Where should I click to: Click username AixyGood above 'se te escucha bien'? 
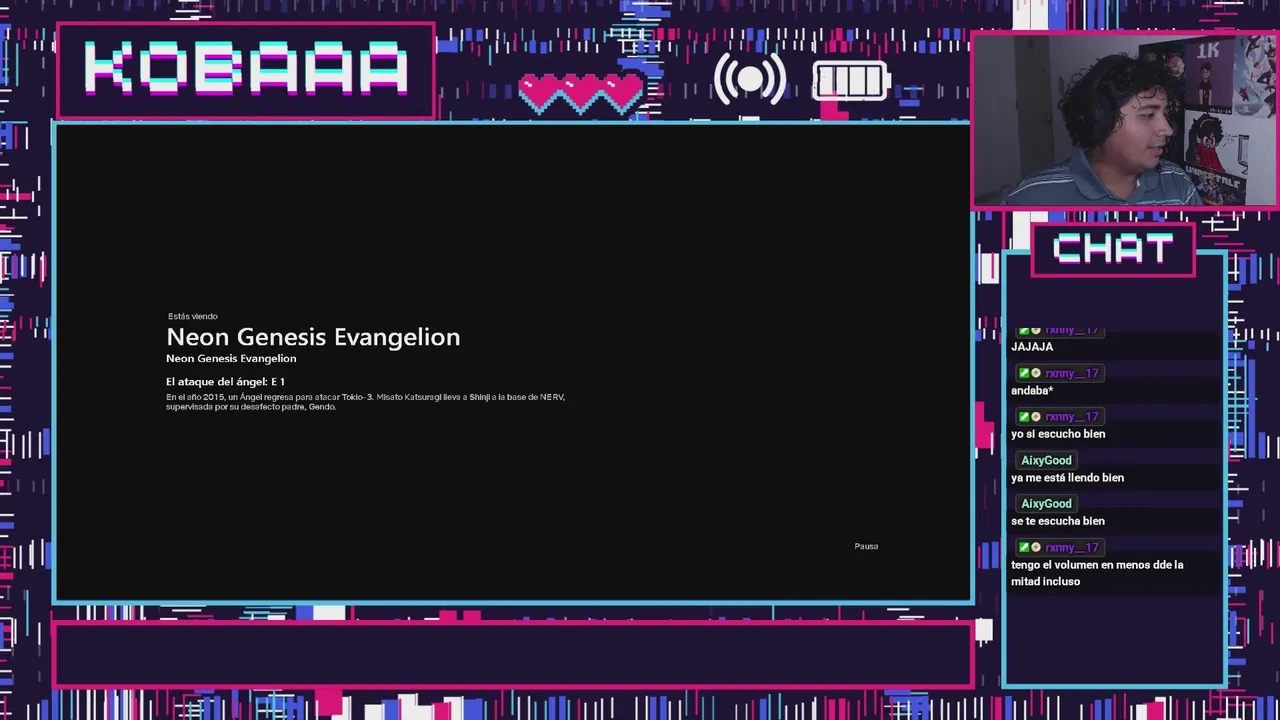[1046, 504]
